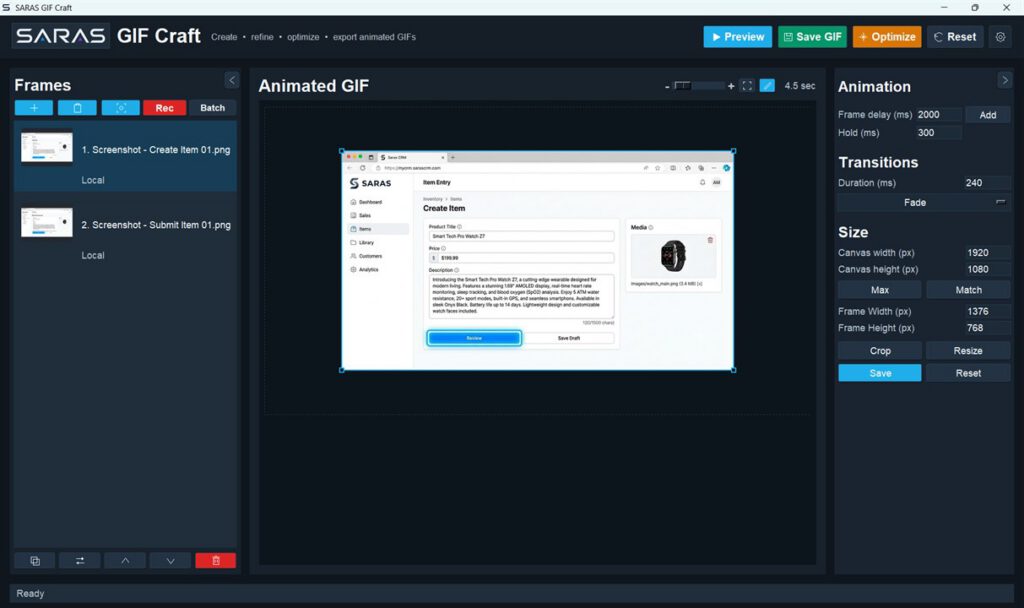Open the Batch frames option

pyautogui.click(x=212, y=108)
